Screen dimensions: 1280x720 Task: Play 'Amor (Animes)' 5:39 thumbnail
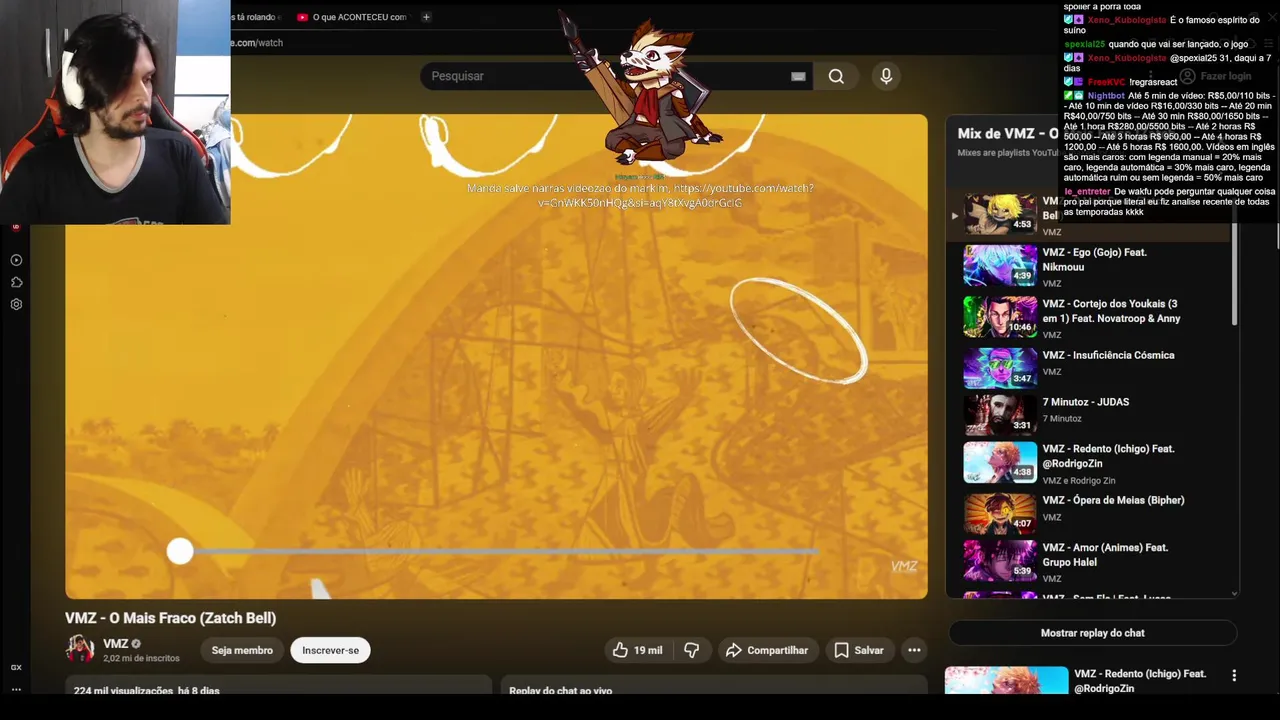pos(1000,560)
